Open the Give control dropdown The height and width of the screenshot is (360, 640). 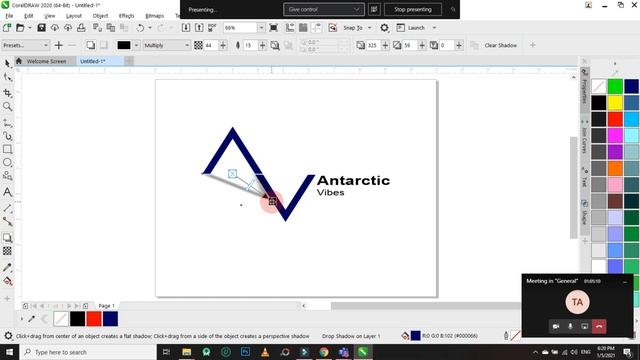324,9
